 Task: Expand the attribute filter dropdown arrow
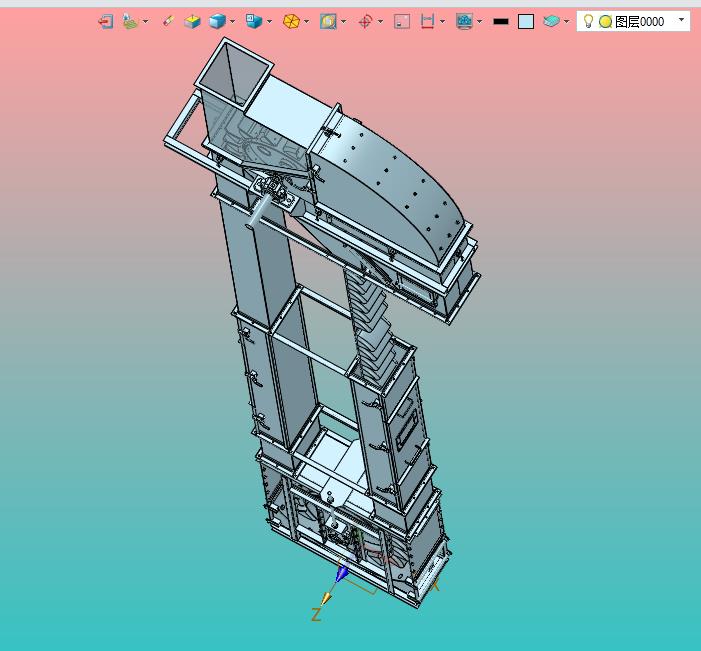pyautogui.click(x=146, y=21)
